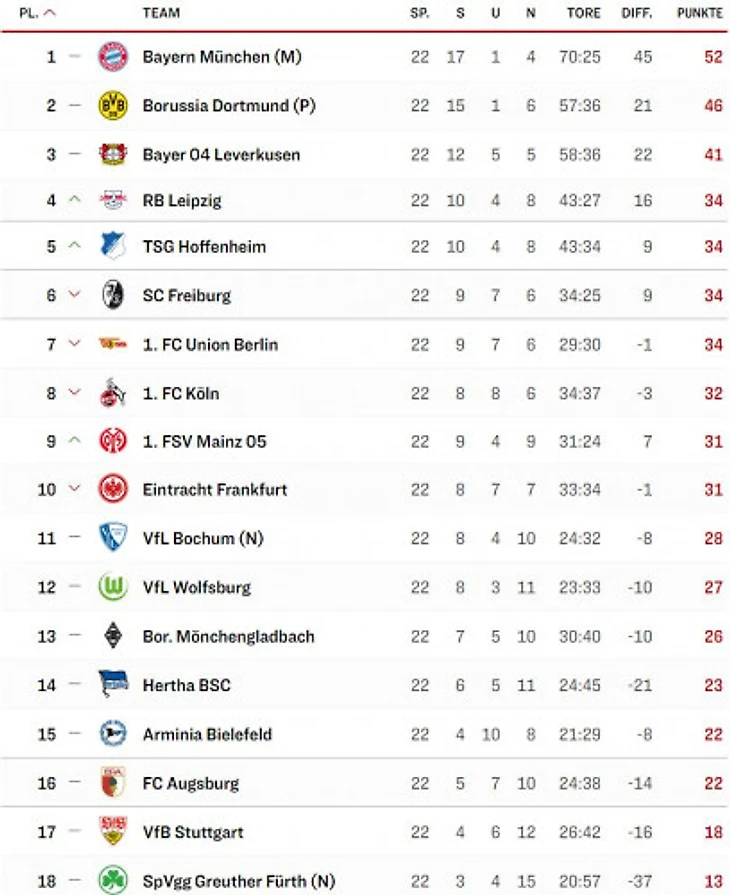Image resolution: width=730 pixels, height=895 pixels.
Task: Select the RB Leipzig logo
Action: point(113,200)
